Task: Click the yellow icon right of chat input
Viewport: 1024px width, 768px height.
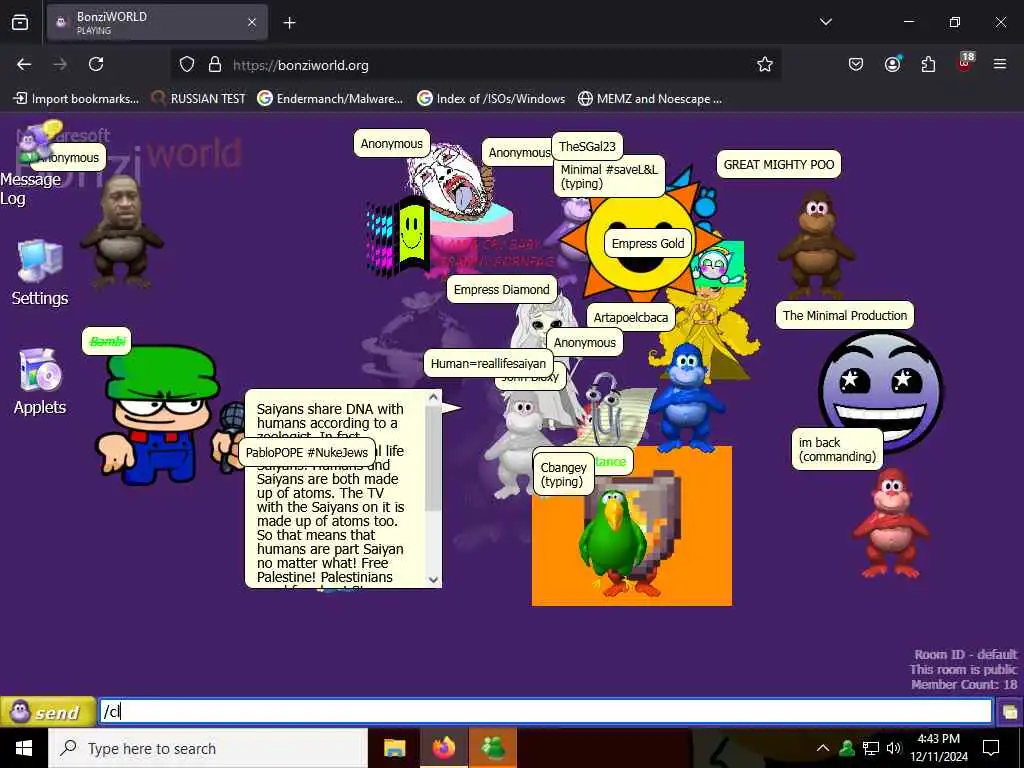Action: (1010, 711)
